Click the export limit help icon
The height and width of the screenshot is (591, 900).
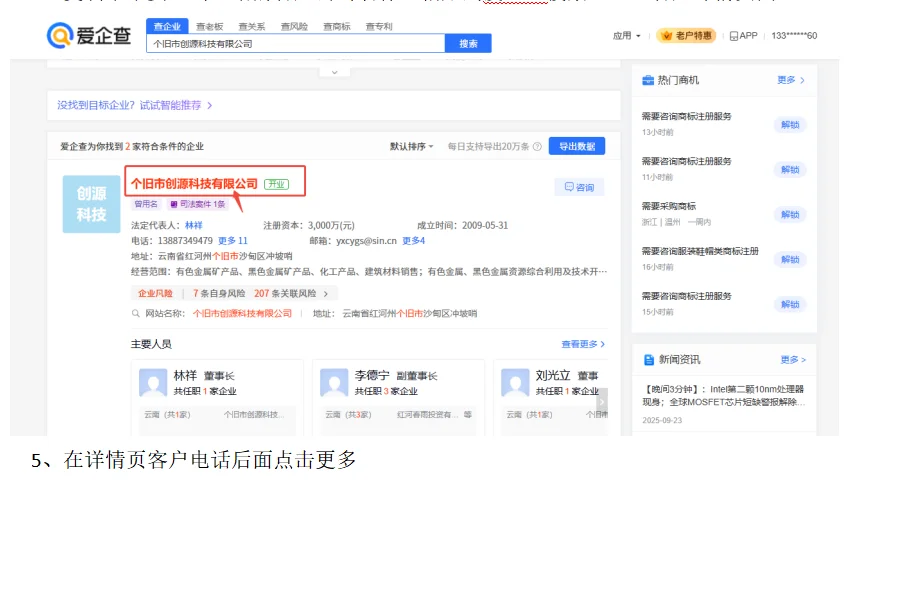(537, 146)
